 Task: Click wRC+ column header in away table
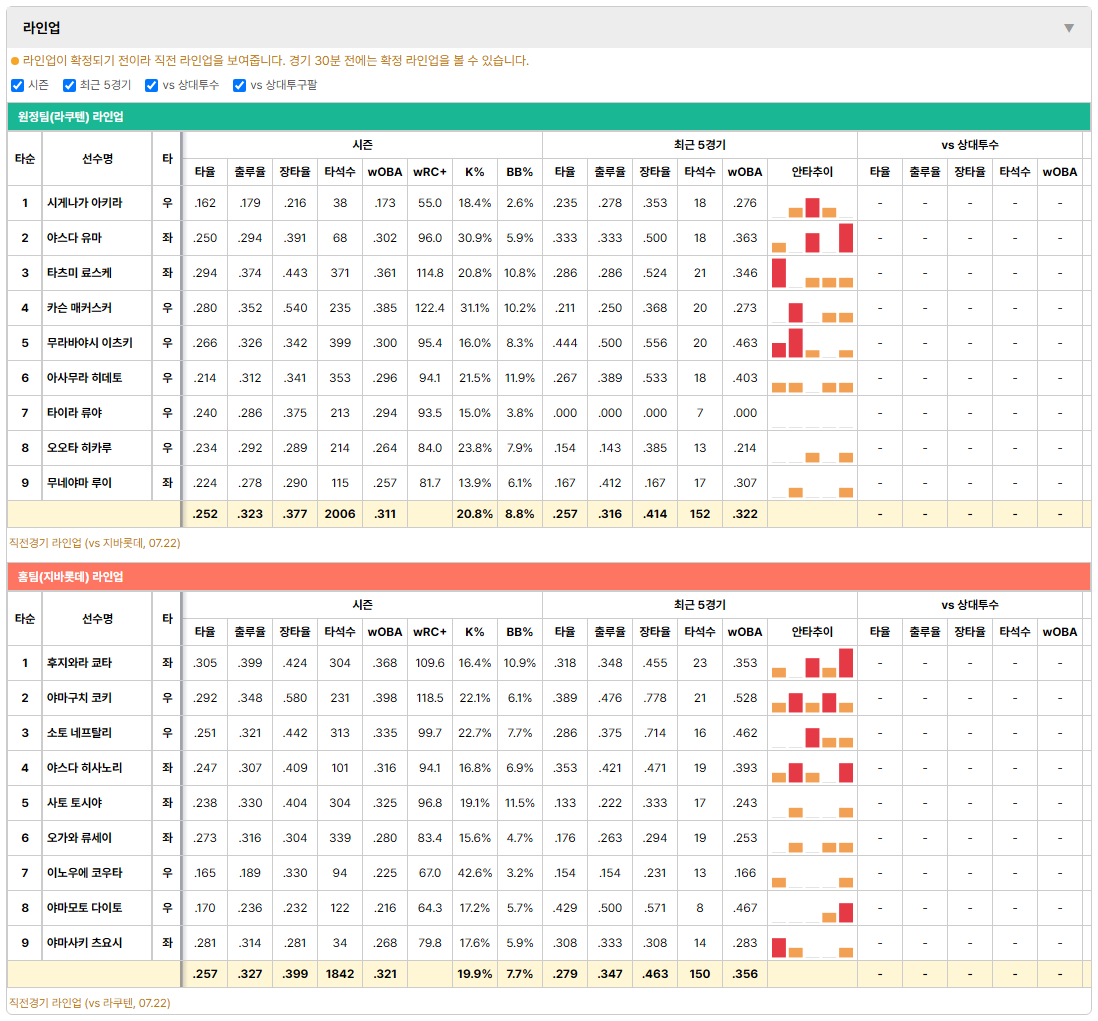pos(429,172)
